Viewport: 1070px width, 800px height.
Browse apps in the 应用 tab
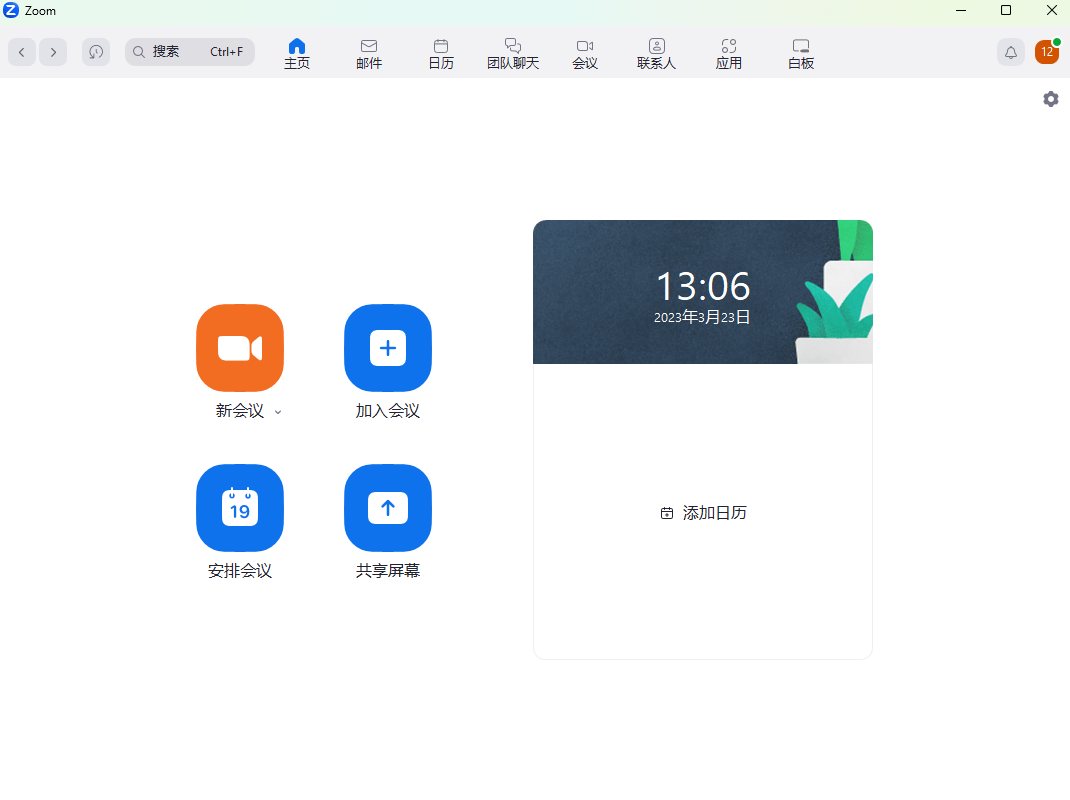(x=728, y=52)
